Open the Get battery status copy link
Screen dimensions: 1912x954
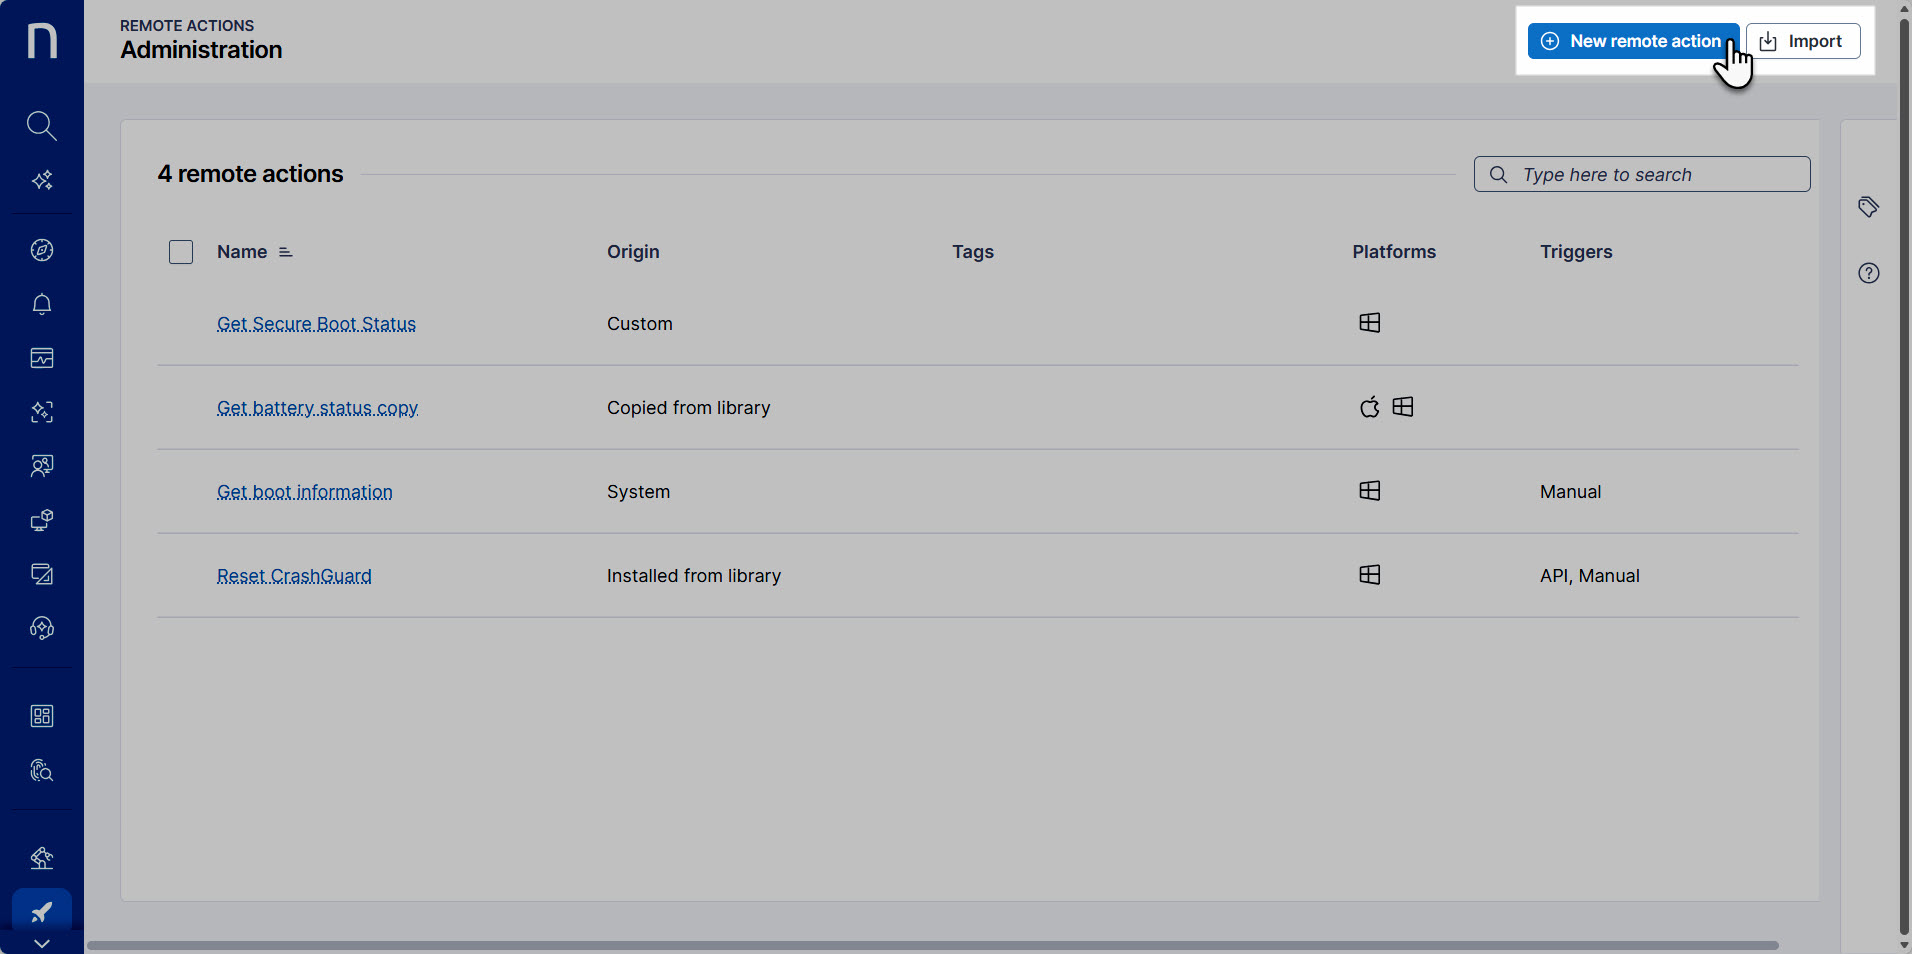pos(317,408)
